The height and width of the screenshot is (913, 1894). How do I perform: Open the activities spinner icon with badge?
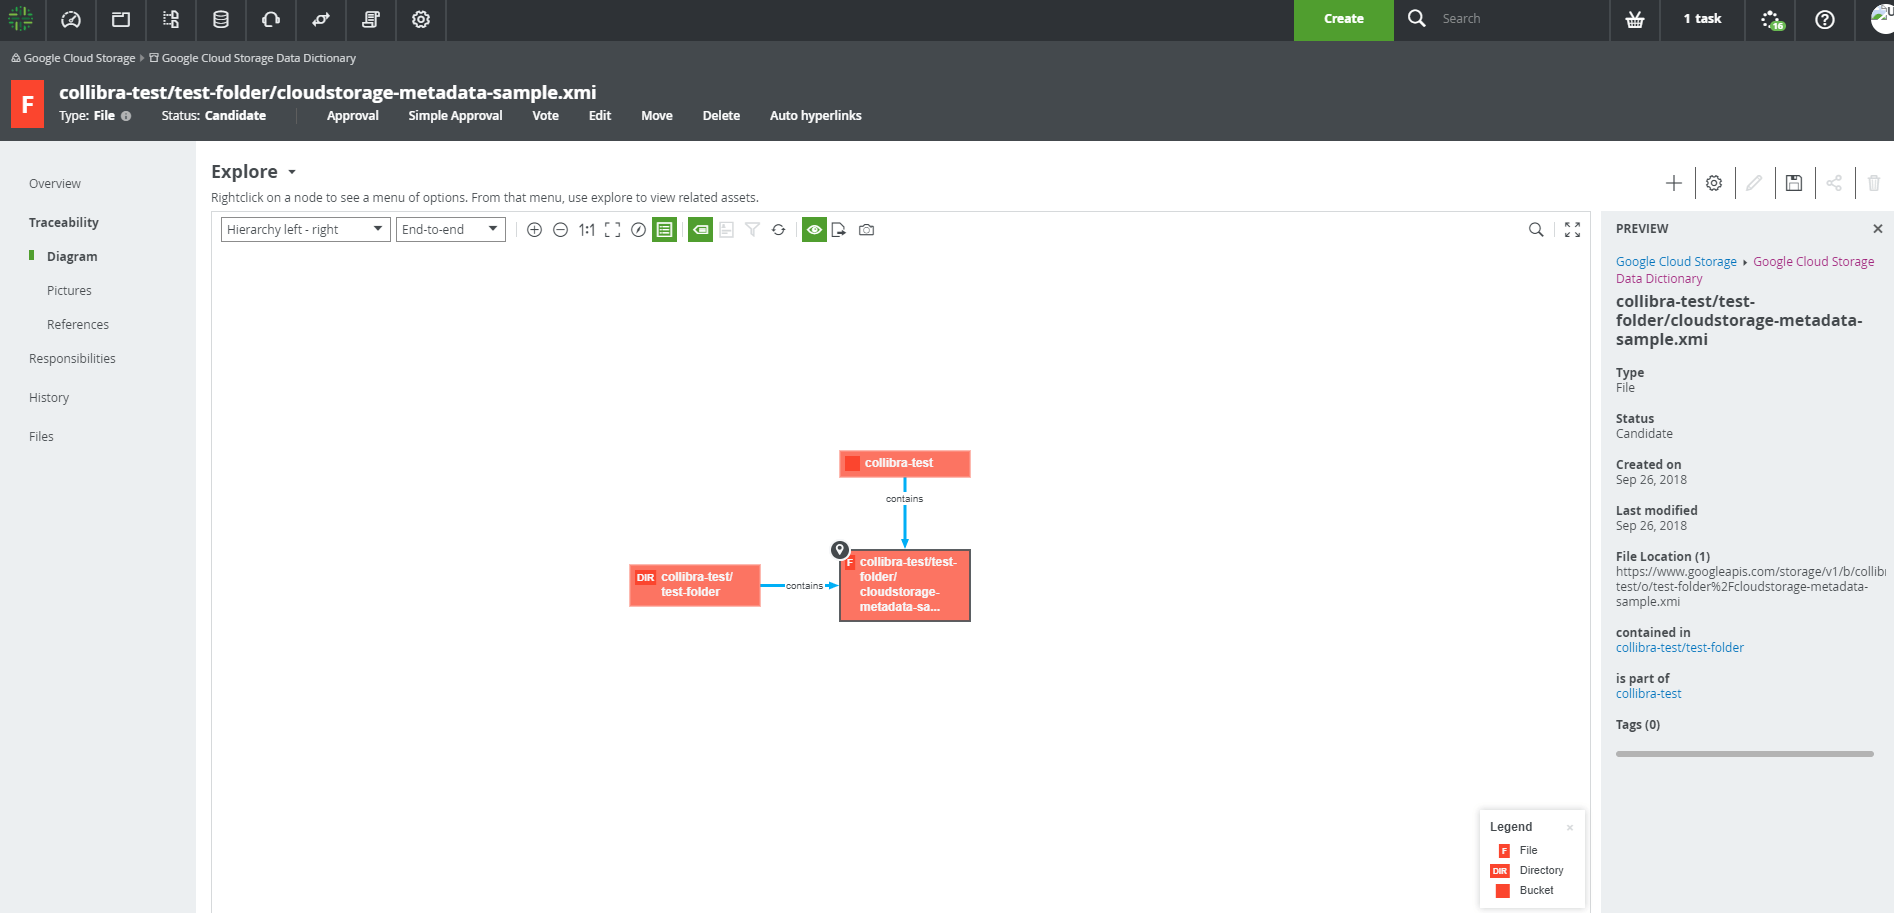pyautogui.click(x=1771, y=19)
